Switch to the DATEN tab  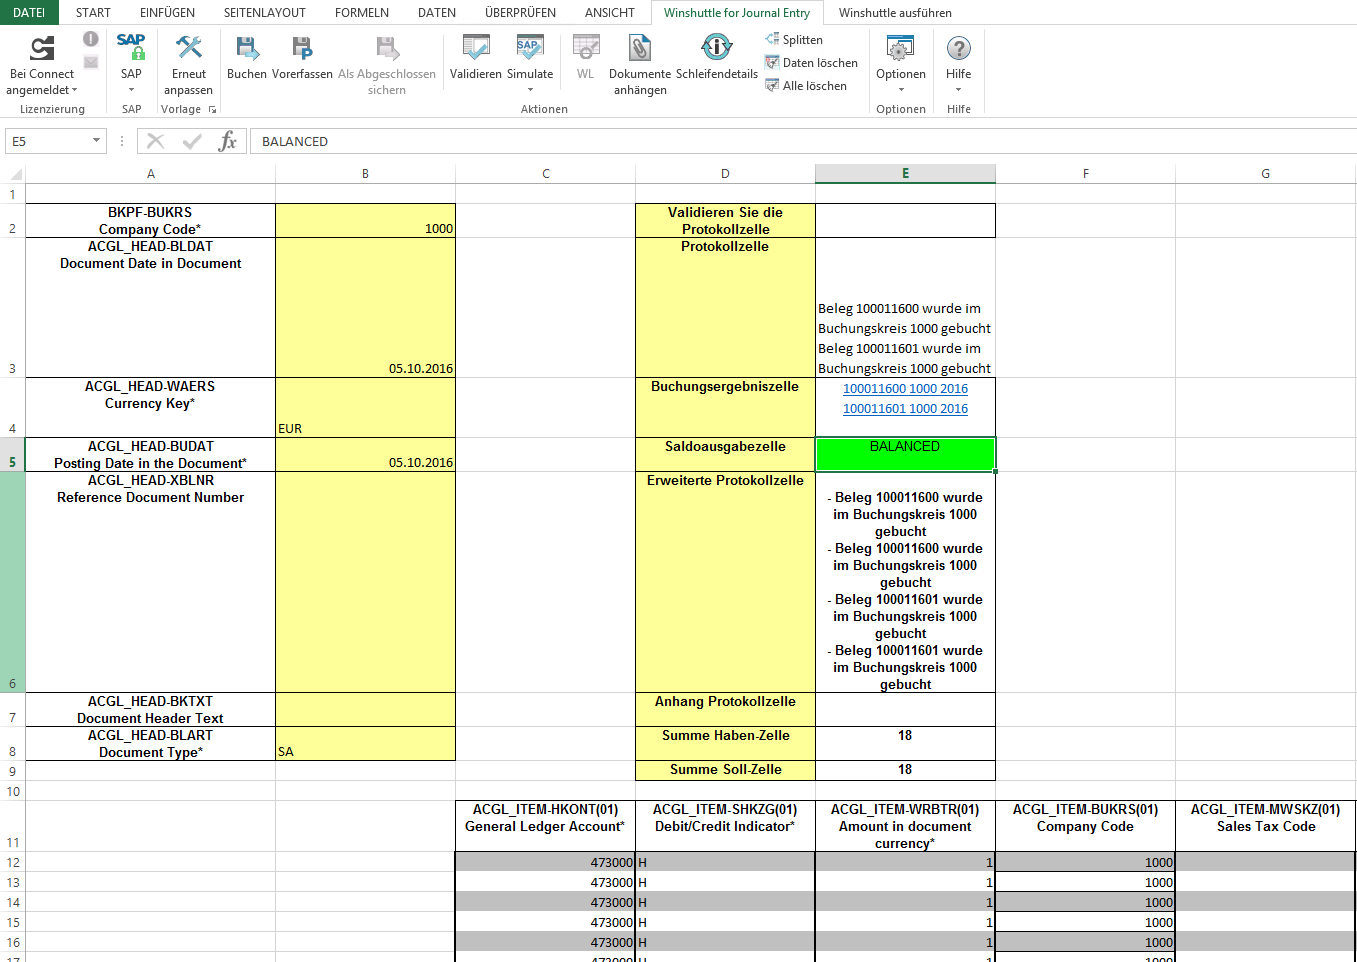437,12
